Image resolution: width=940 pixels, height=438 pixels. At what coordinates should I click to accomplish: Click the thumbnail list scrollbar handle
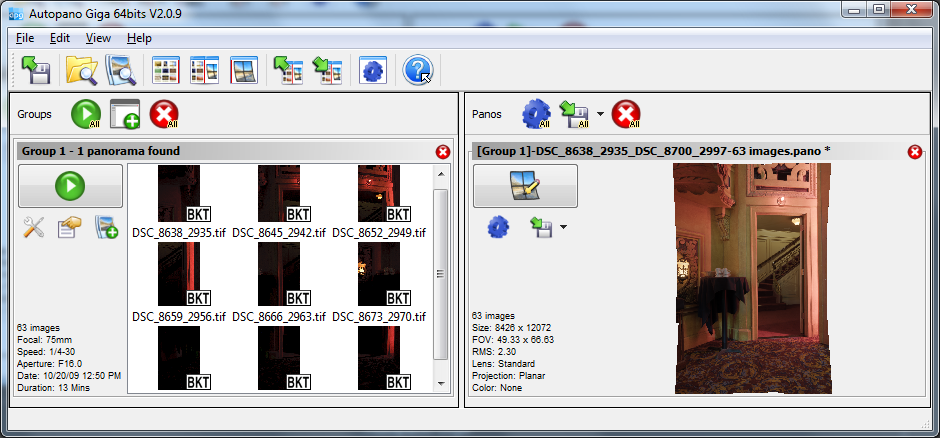click(441, 274)
